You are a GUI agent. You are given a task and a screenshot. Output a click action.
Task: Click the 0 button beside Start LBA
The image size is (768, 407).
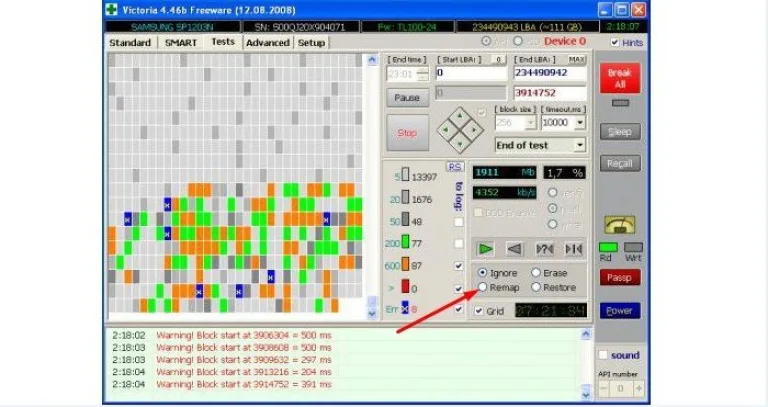pyautogui.click(x=498, y=59)
